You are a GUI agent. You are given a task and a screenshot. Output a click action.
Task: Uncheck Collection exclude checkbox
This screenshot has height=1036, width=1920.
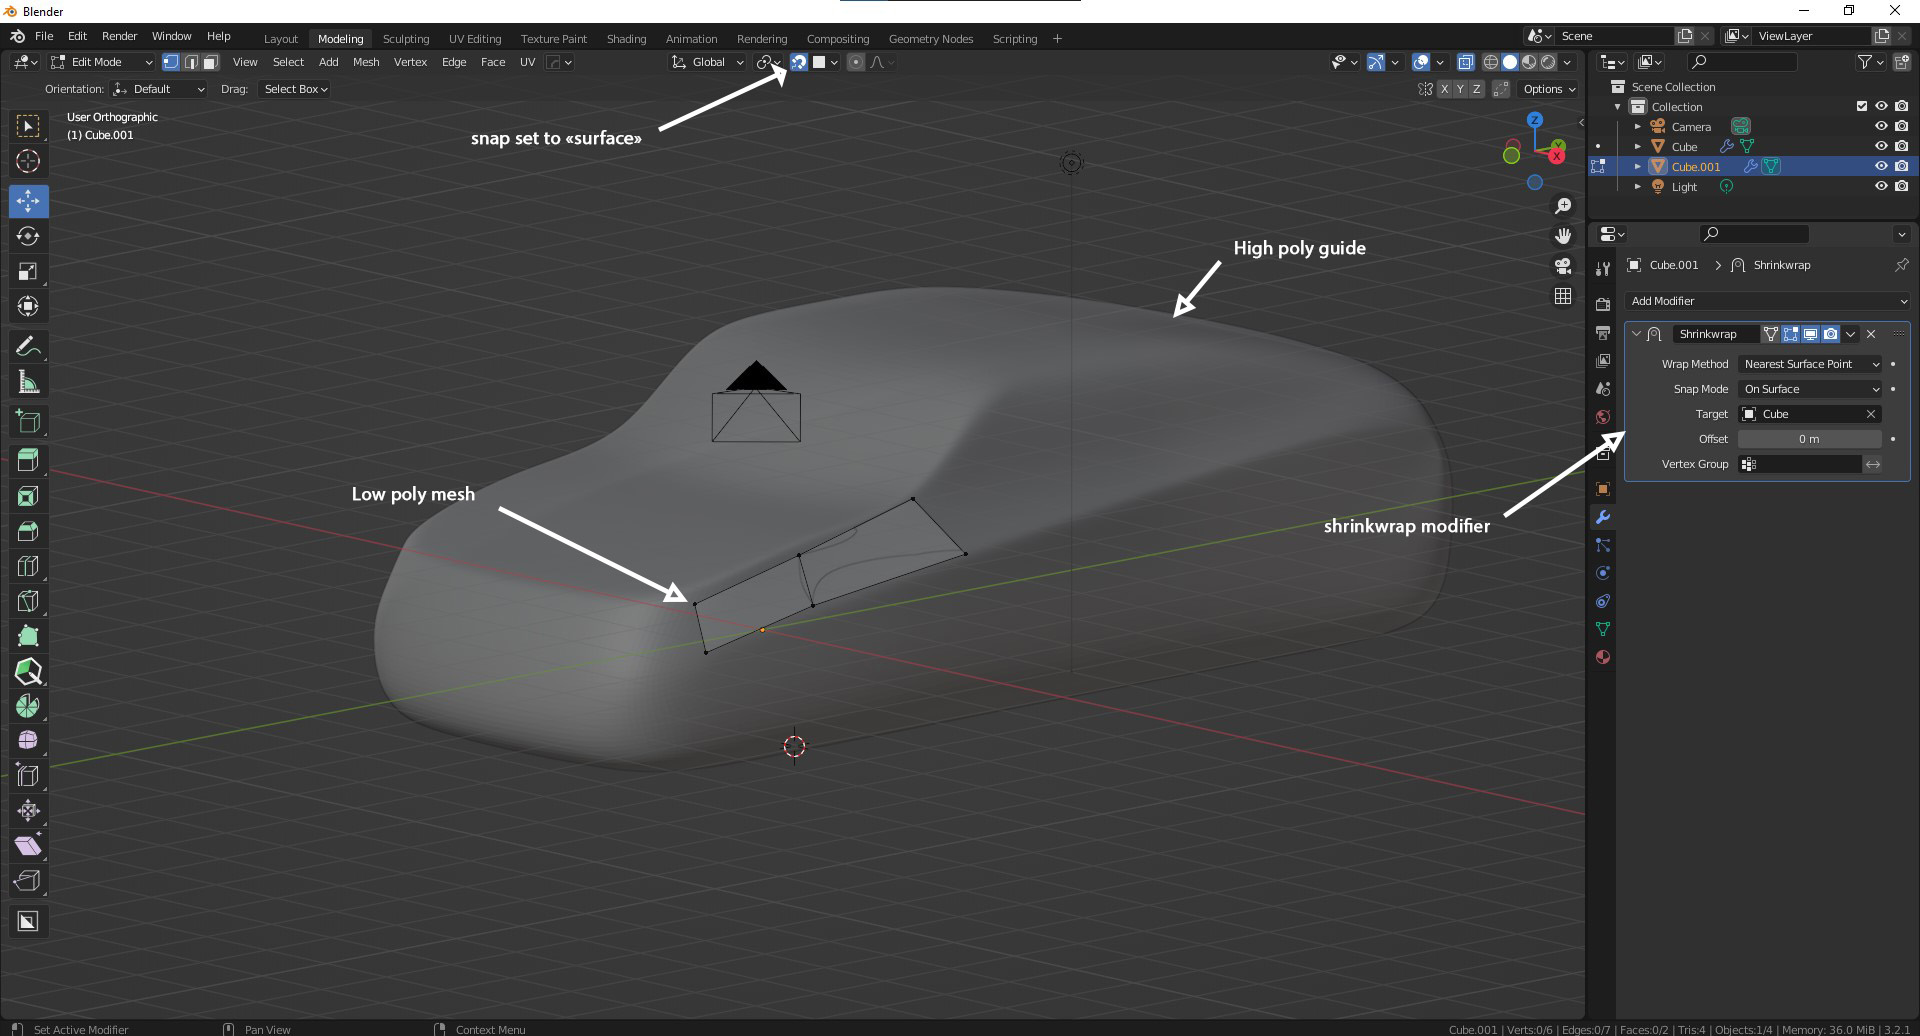[1861, 107]
